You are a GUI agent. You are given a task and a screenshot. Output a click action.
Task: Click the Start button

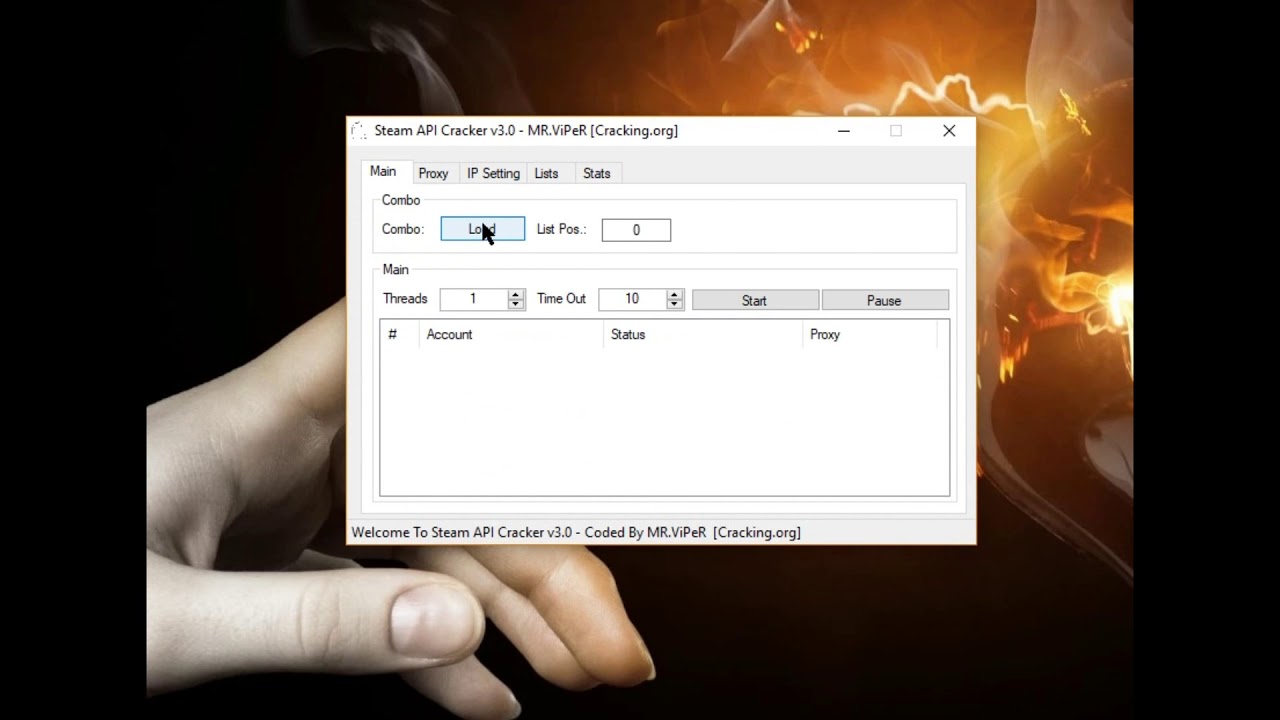(x=755, y=300)
